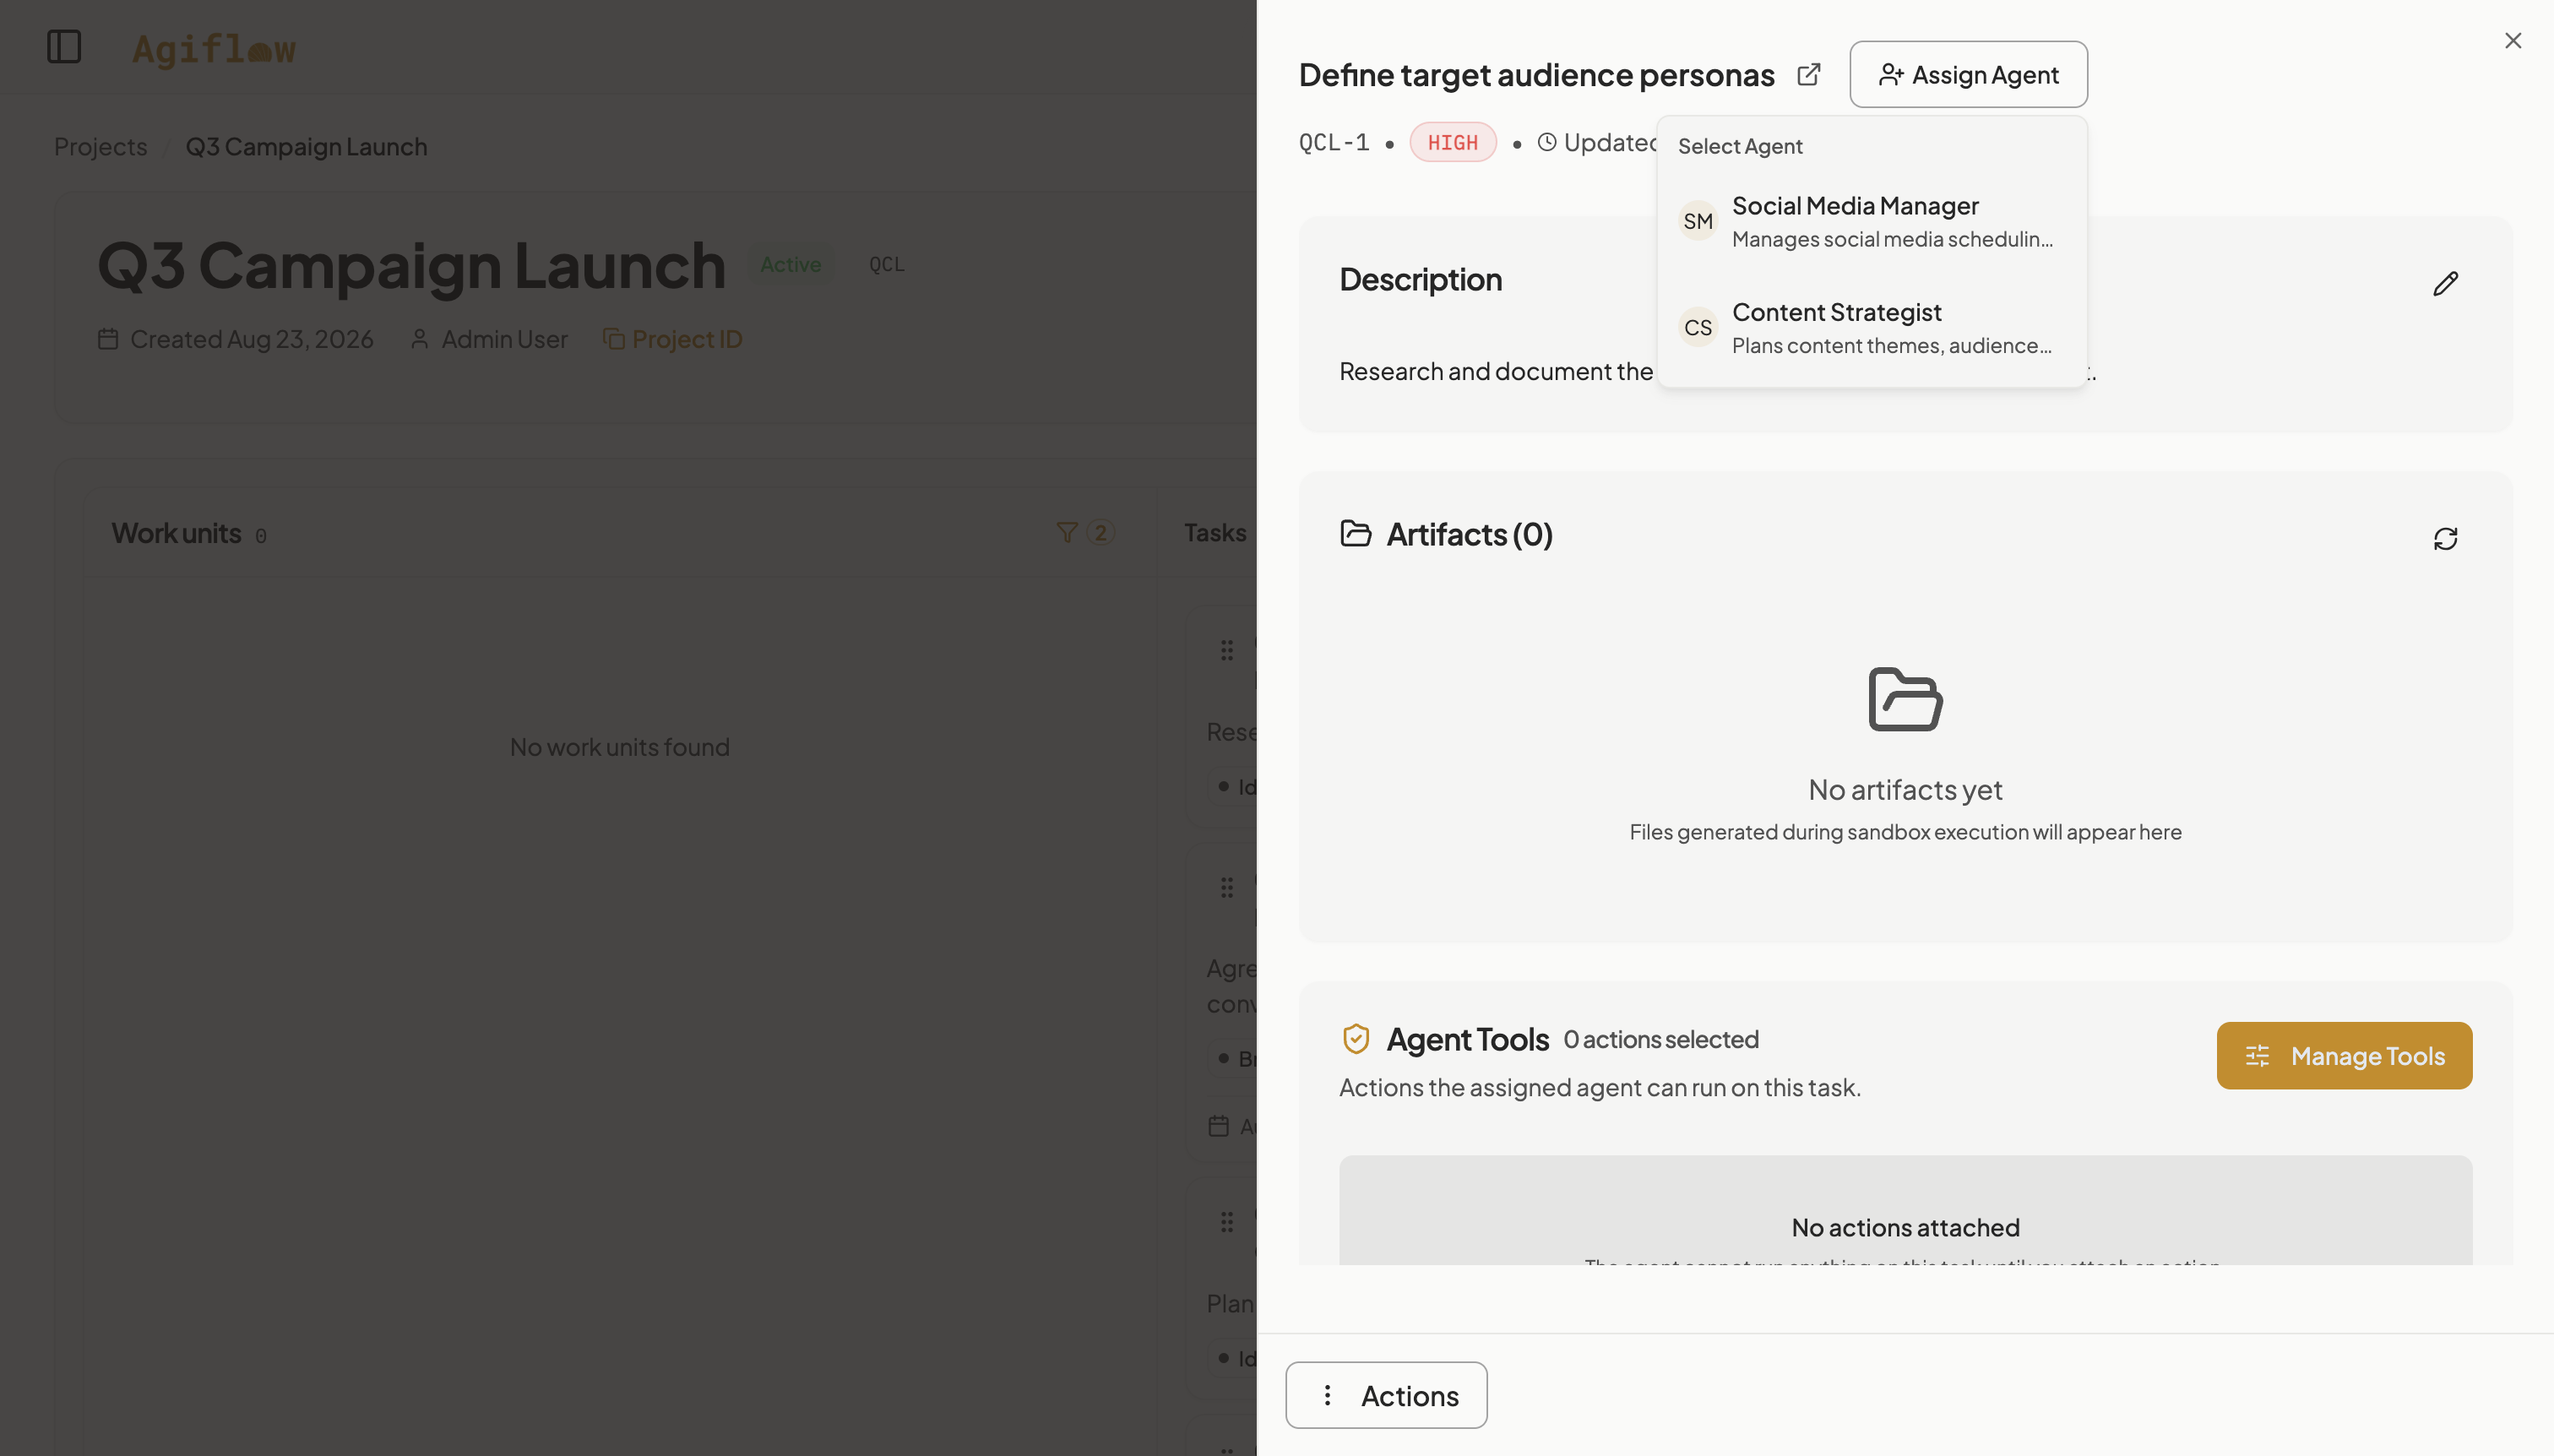Click the HIGH priority badge
Image resolution: width=2554 pixels, height=1456 pixels.
point(1453,143)
